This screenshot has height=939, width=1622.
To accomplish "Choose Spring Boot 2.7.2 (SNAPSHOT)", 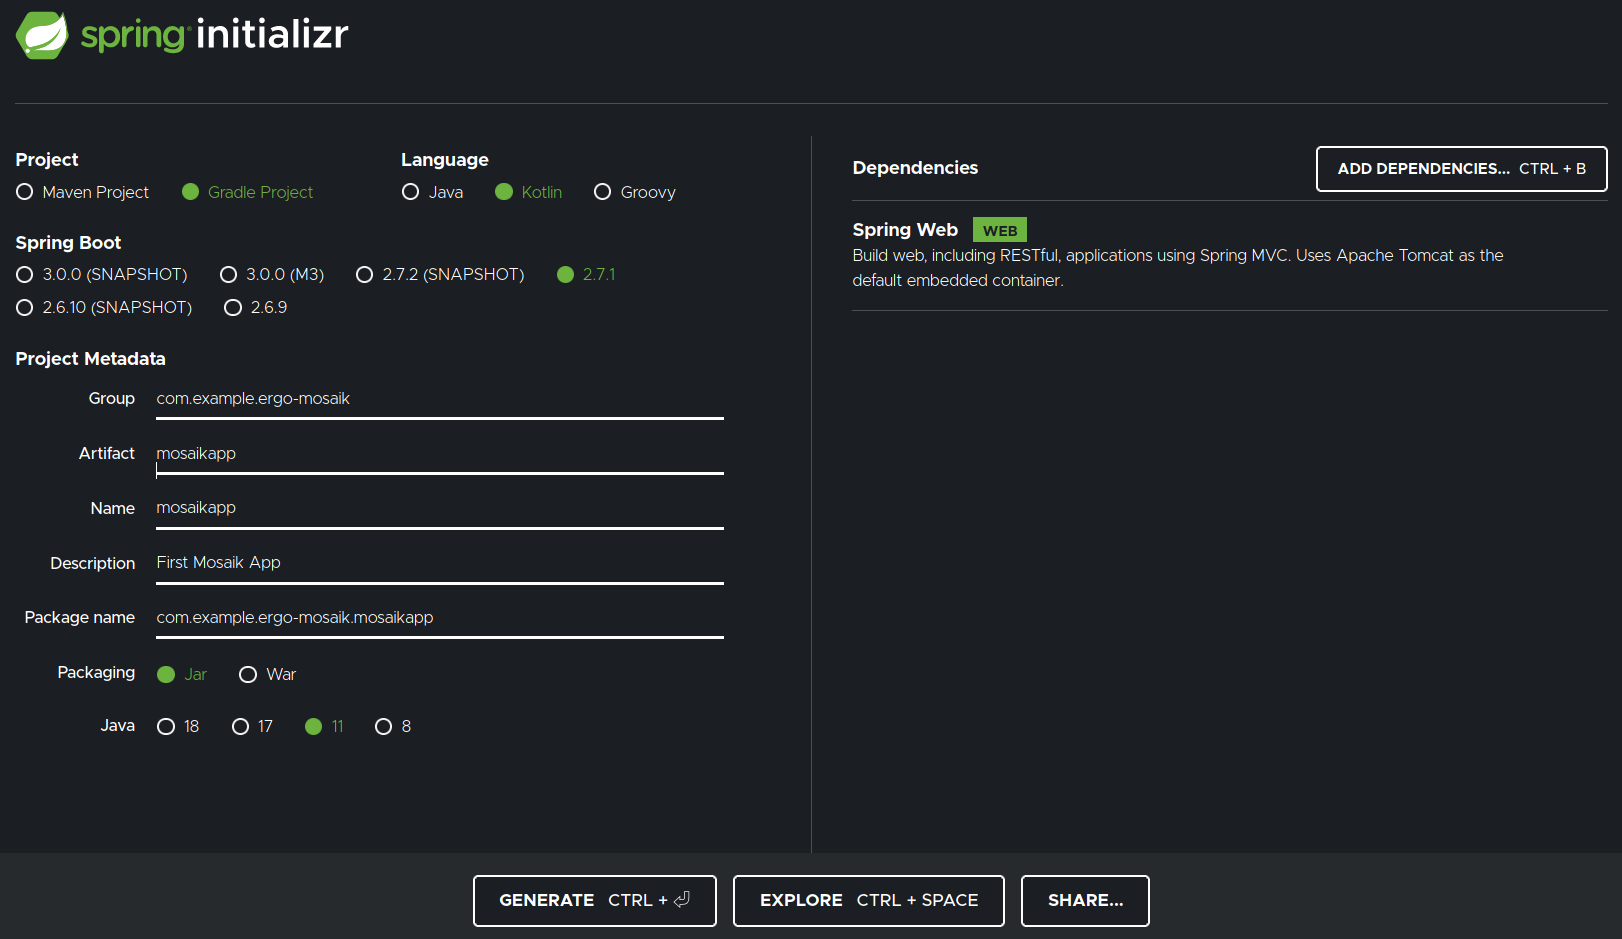I will click(365, 274).
